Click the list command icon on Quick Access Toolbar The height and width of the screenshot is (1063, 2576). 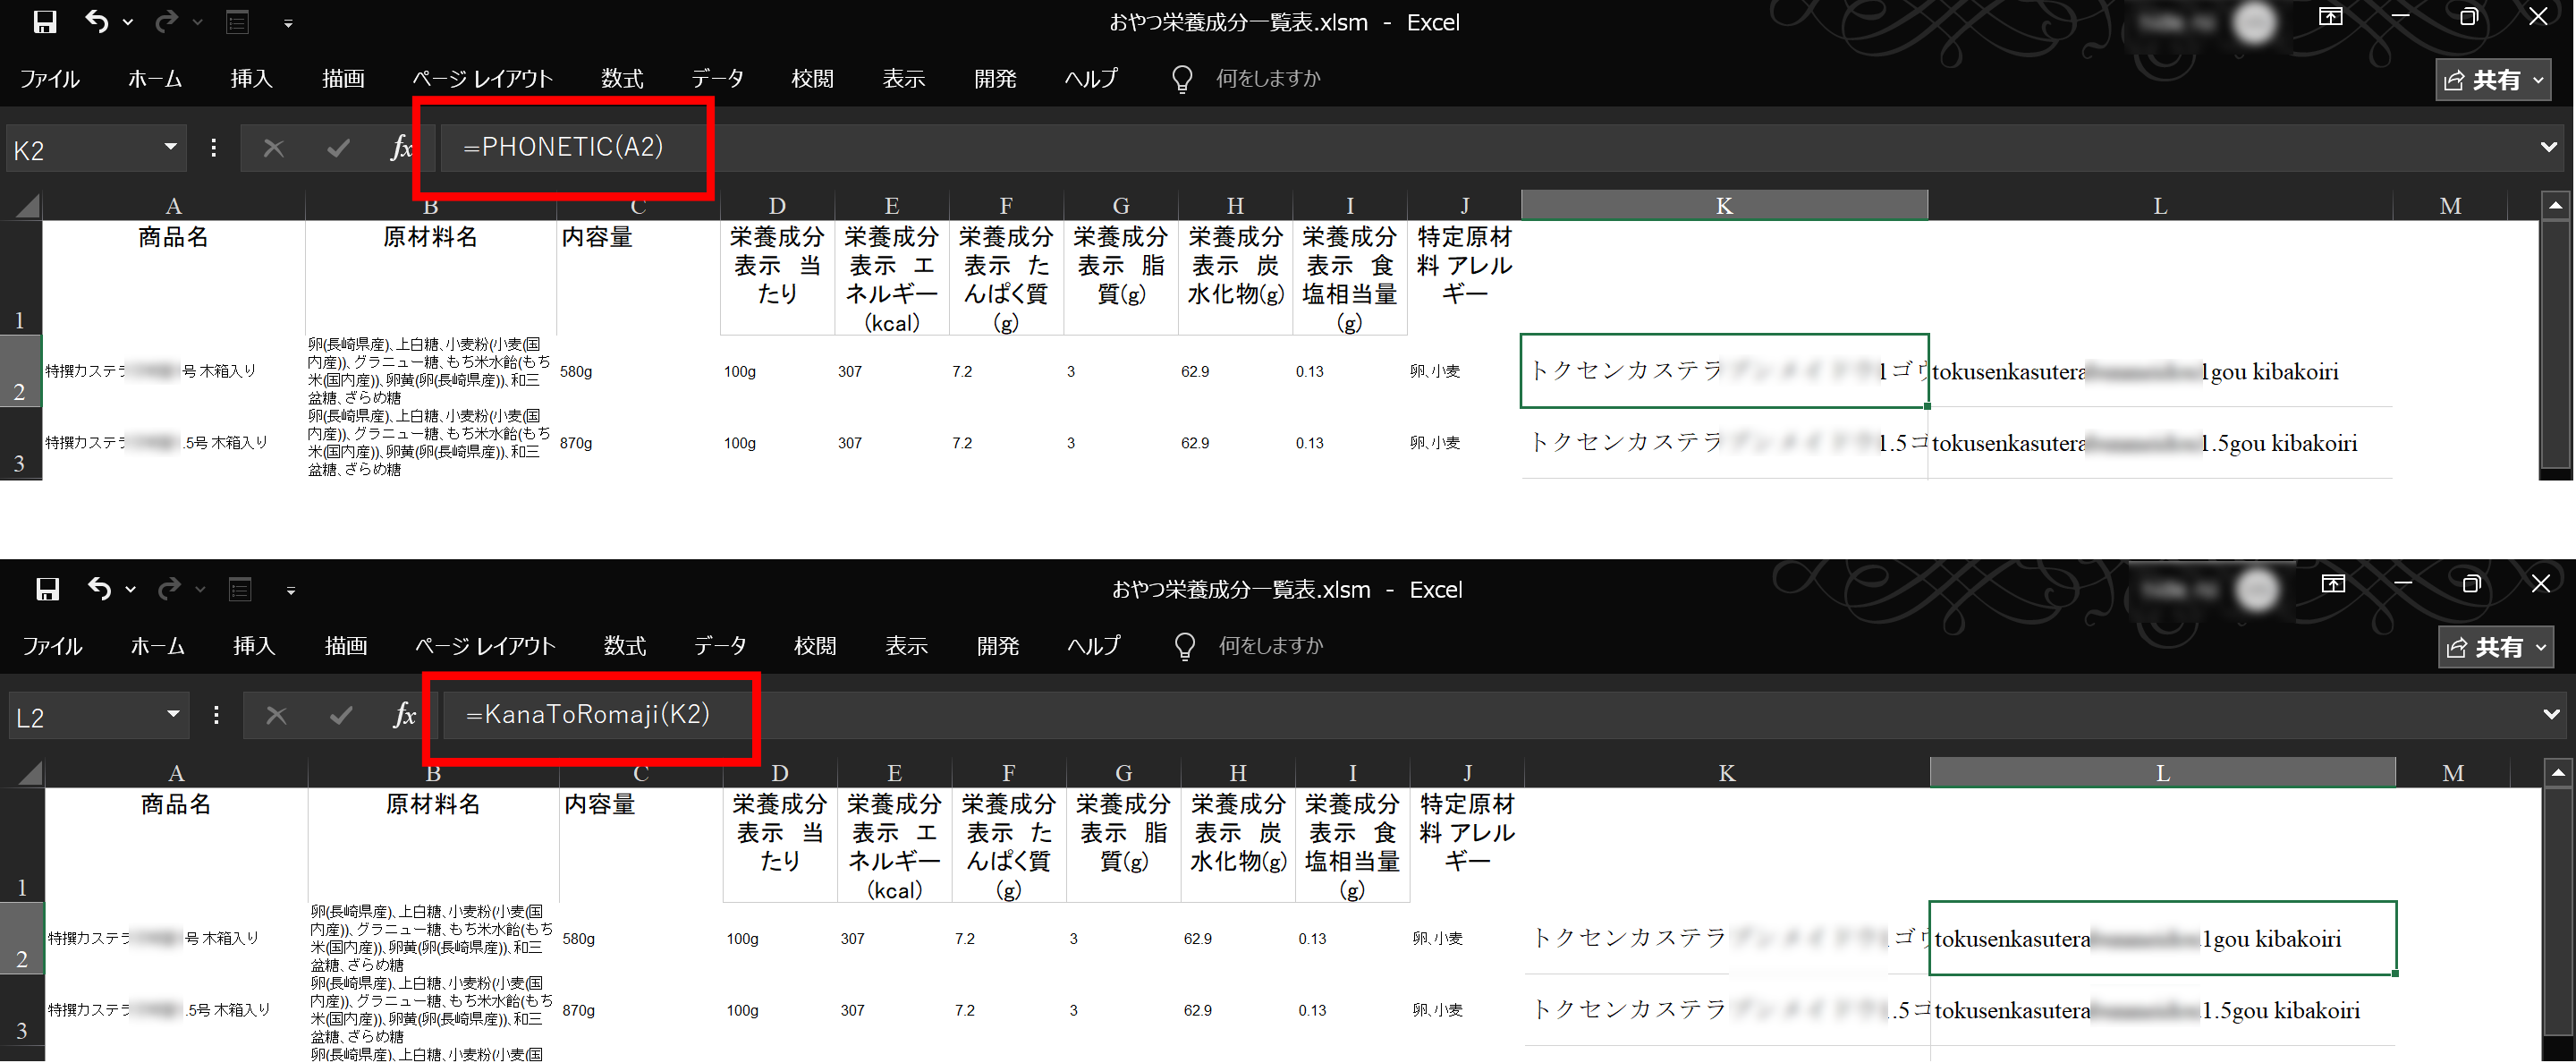(x=236, y=21)
